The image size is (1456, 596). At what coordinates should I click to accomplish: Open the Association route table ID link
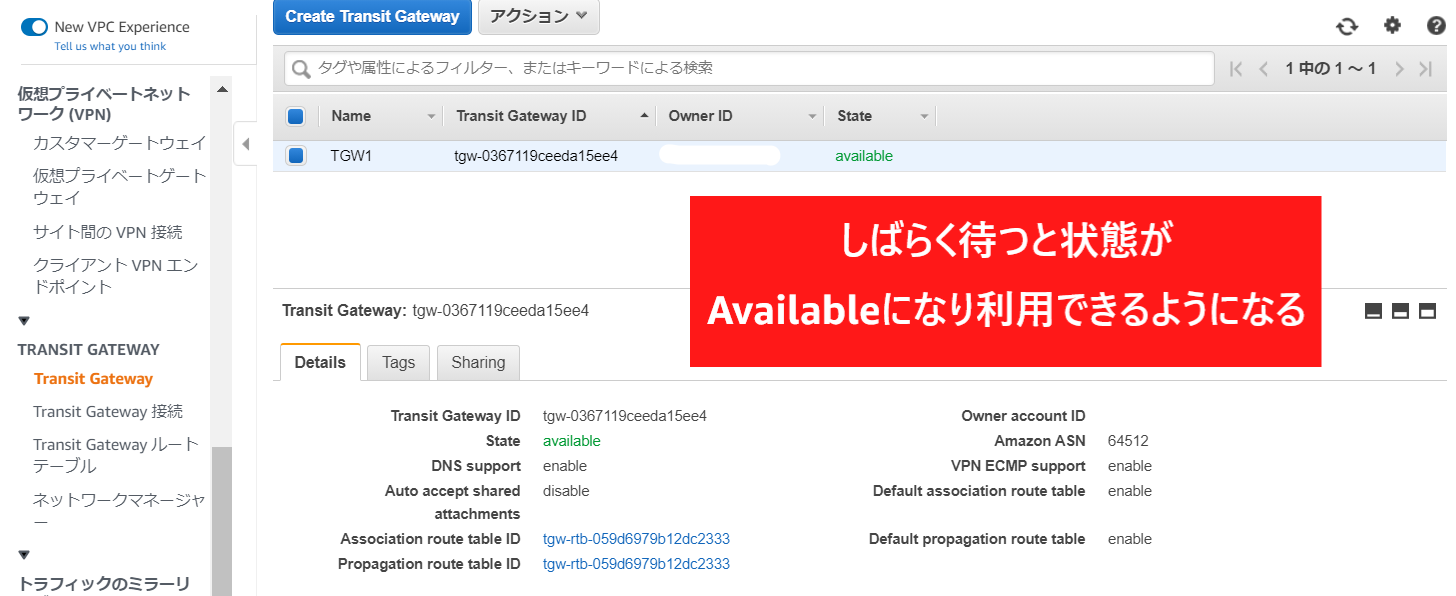tap(636, 539)
